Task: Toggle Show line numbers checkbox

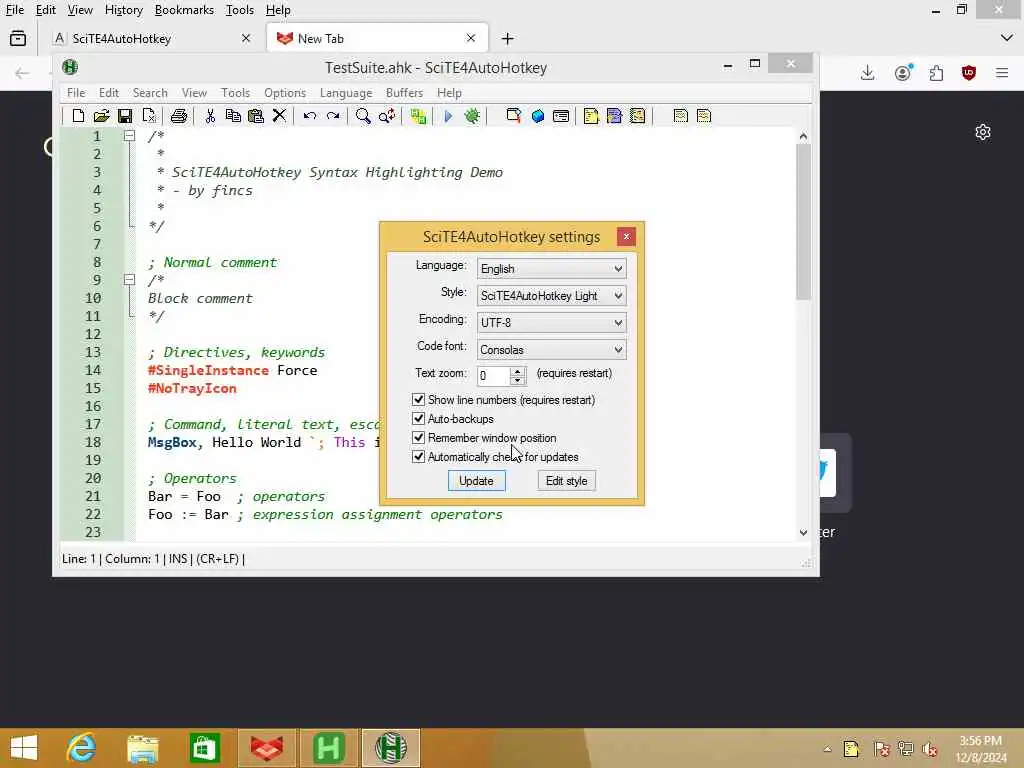Action: [x=419, y=400]
